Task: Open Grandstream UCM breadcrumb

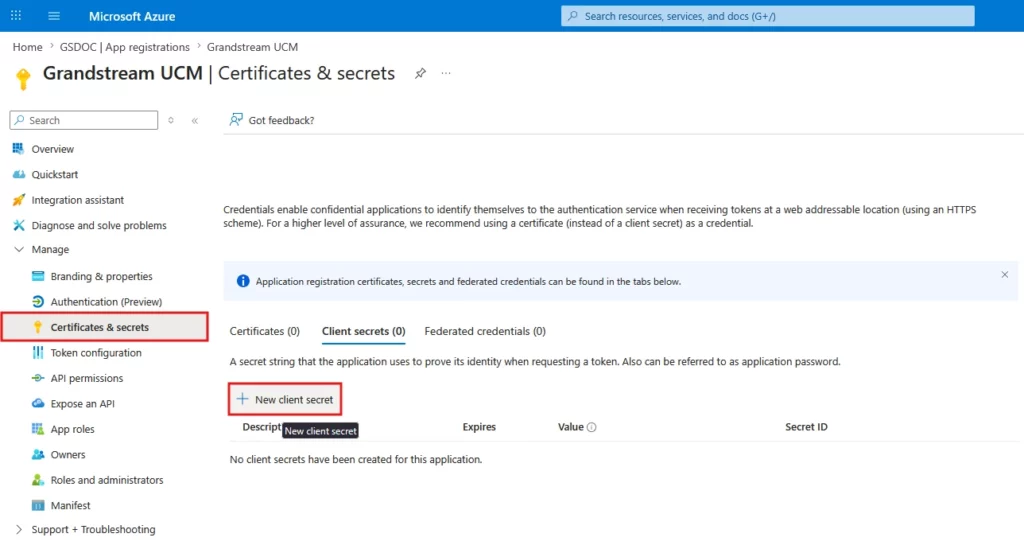Action: click(252, 47)
